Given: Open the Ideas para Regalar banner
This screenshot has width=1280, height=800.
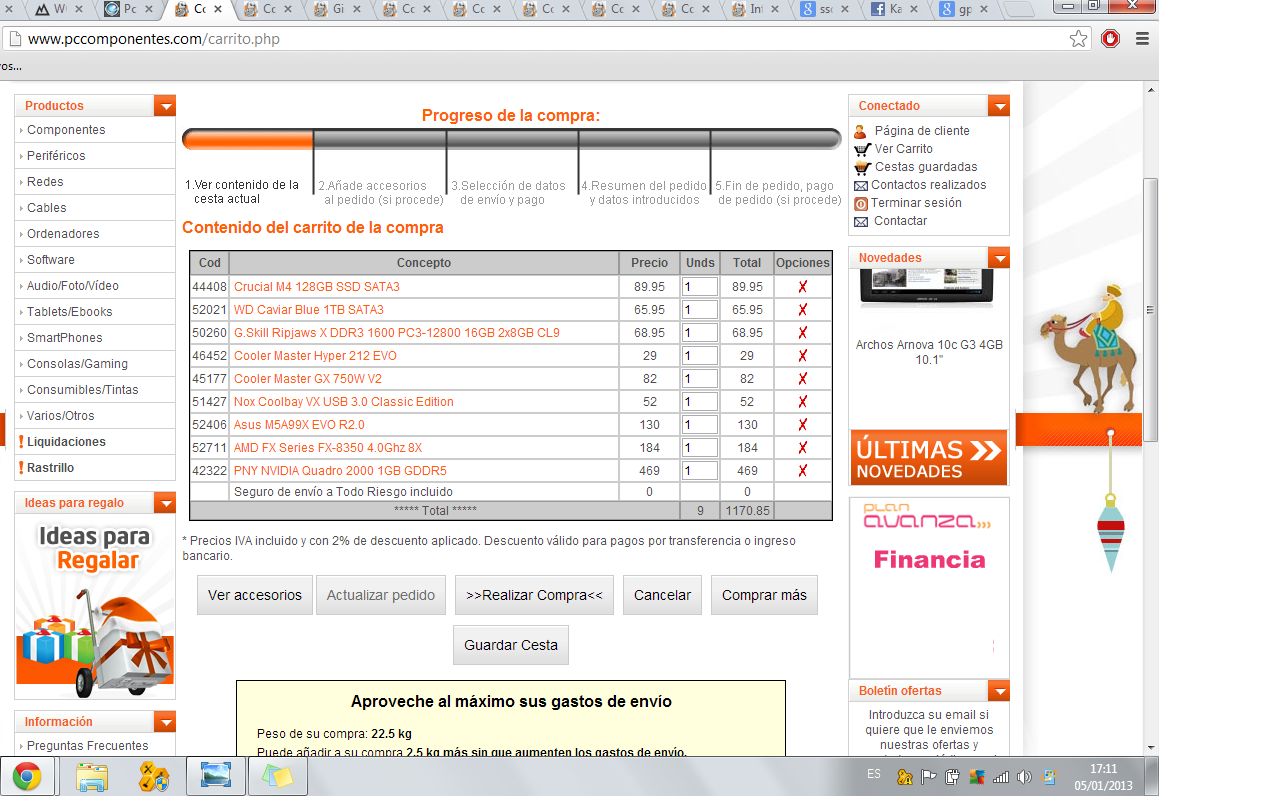Looking at the screenshot, I should coord(95,608).
